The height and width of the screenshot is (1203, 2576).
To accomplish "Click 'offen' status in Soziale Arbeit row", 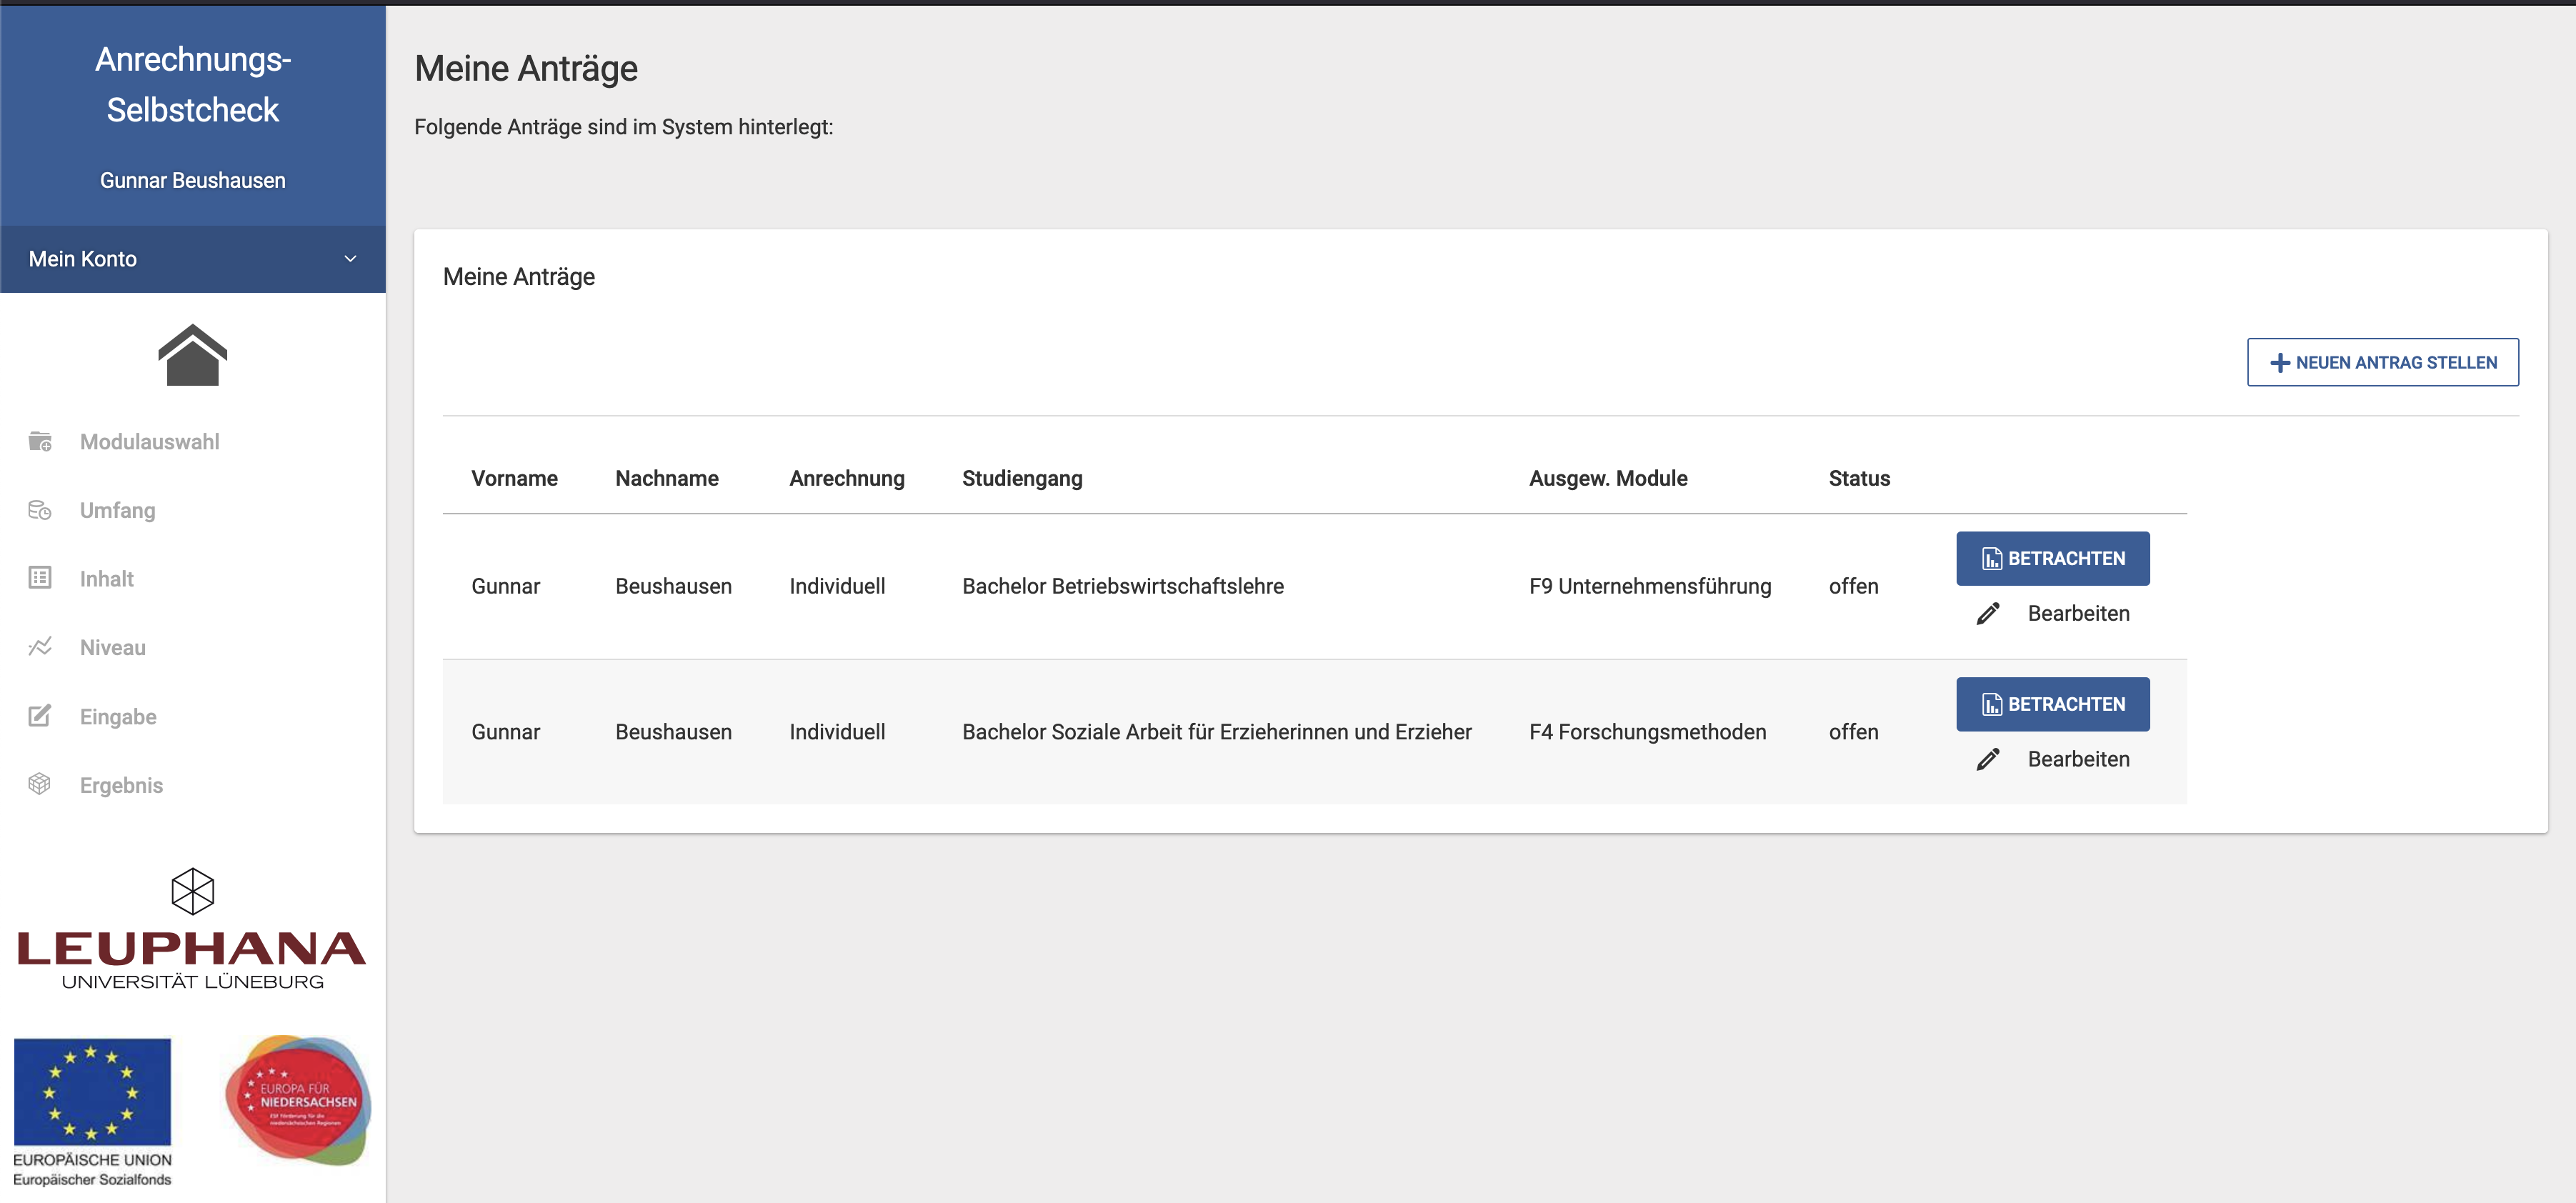I will coord(1853,732).
